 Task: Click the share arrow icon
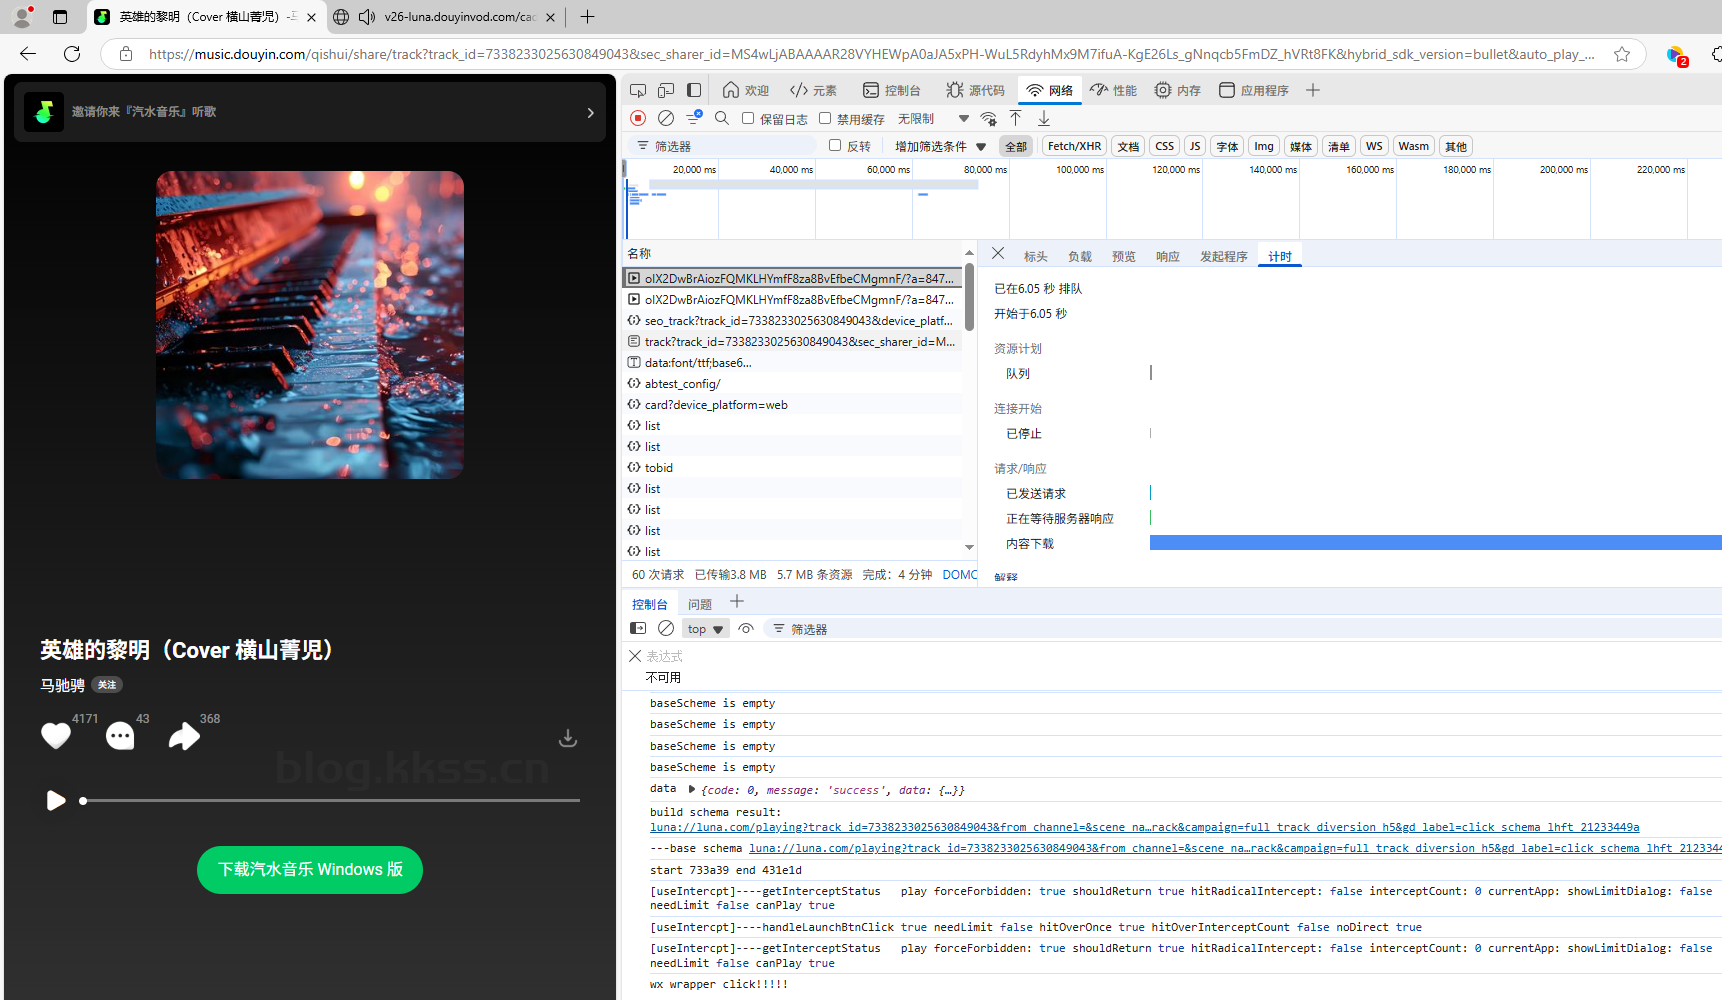click(x=184, y=736)
